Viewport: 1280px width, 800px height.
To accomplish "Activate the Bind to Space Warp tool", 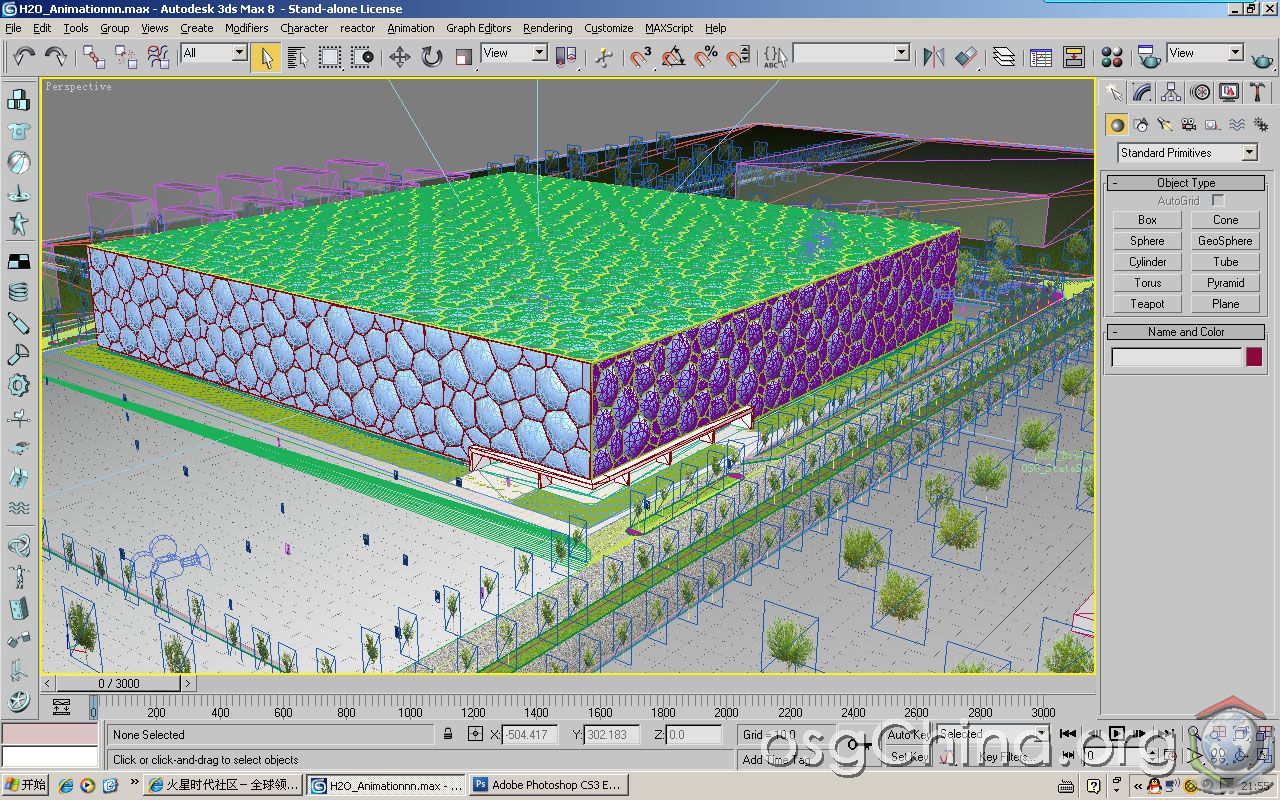I will tap(159, 57).
